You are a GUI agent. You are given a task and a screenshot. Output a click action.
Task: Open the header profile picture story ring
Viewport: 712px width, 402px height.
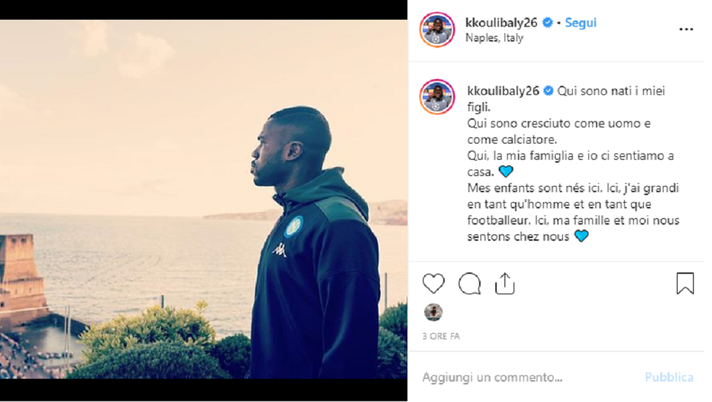[437, 30]
